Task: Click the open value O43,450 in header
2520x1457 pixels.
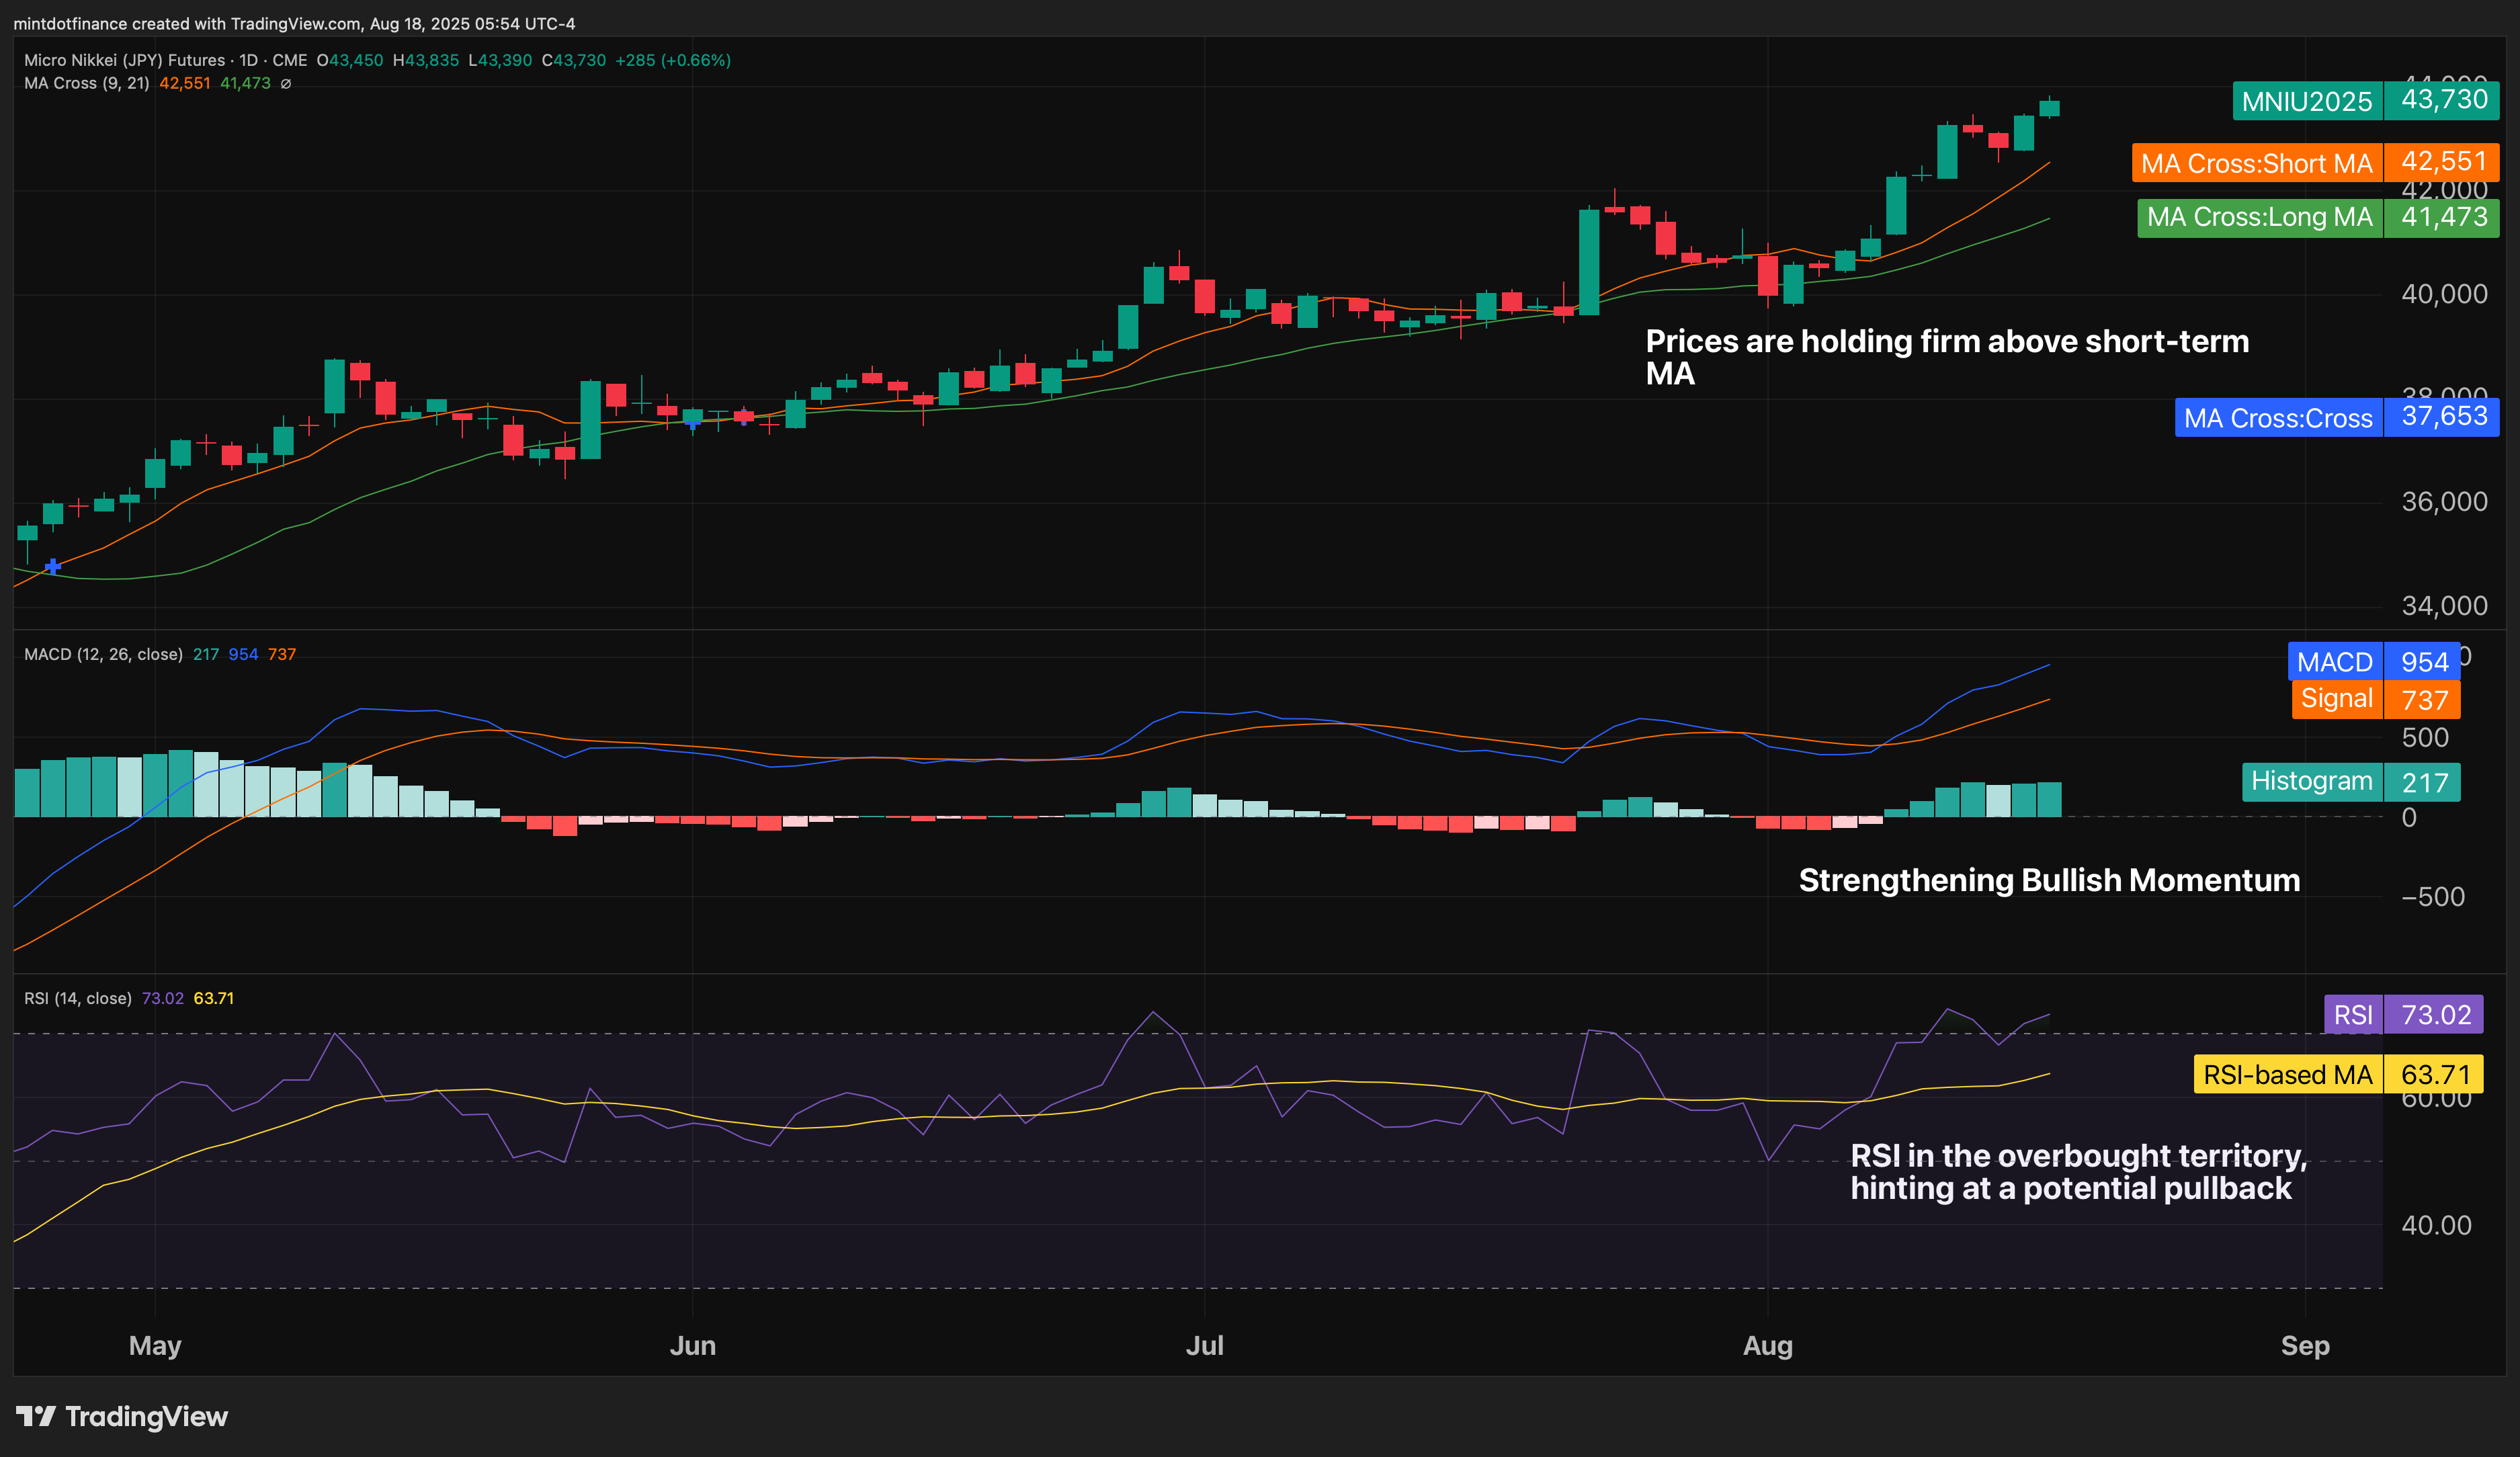Action: [x=350, y=60]
